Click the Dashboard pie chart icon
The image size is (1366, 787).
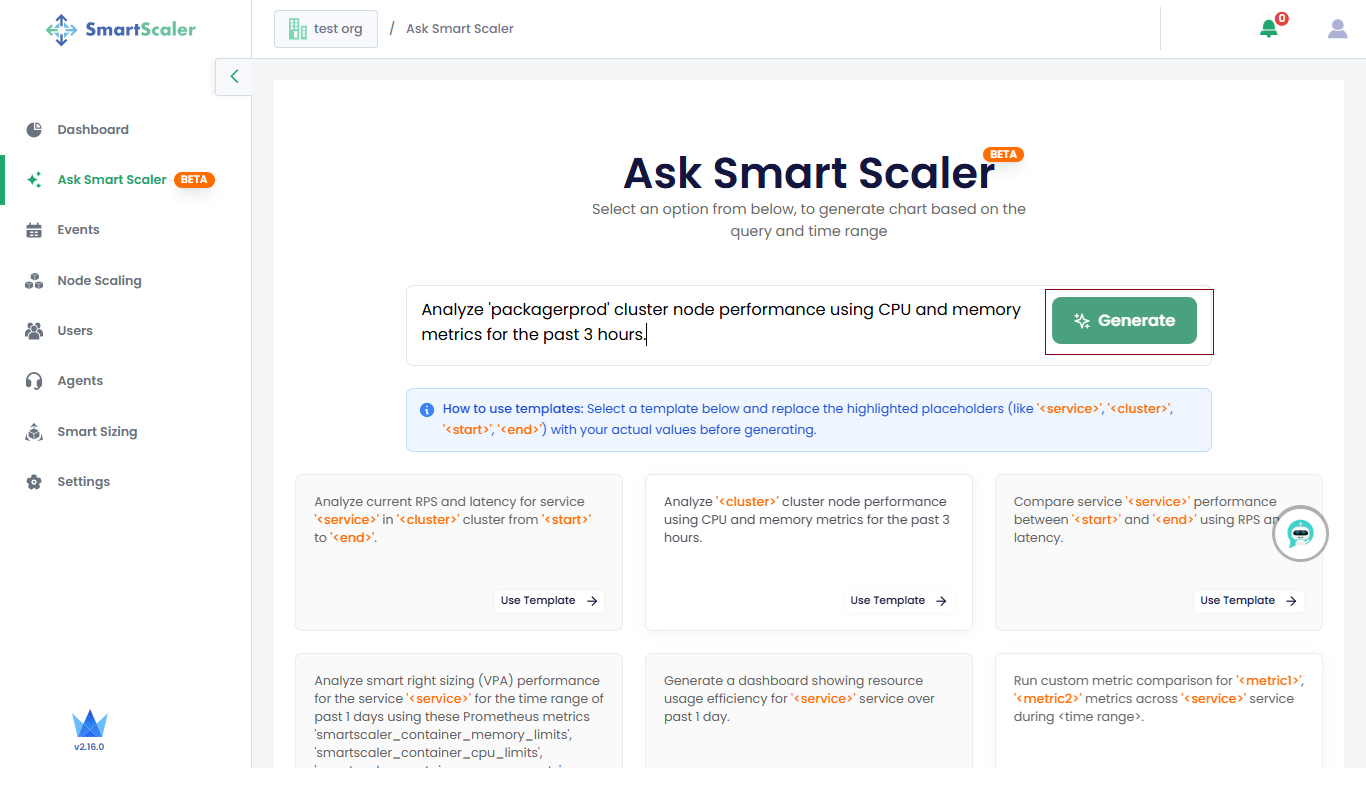(x=34, y=130)
